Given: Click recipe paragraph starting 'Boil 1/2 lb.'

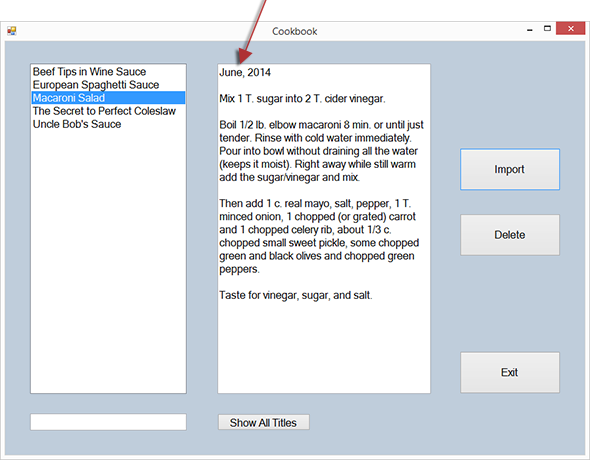Looking at the screenshot, I should (x=321, y=151).
